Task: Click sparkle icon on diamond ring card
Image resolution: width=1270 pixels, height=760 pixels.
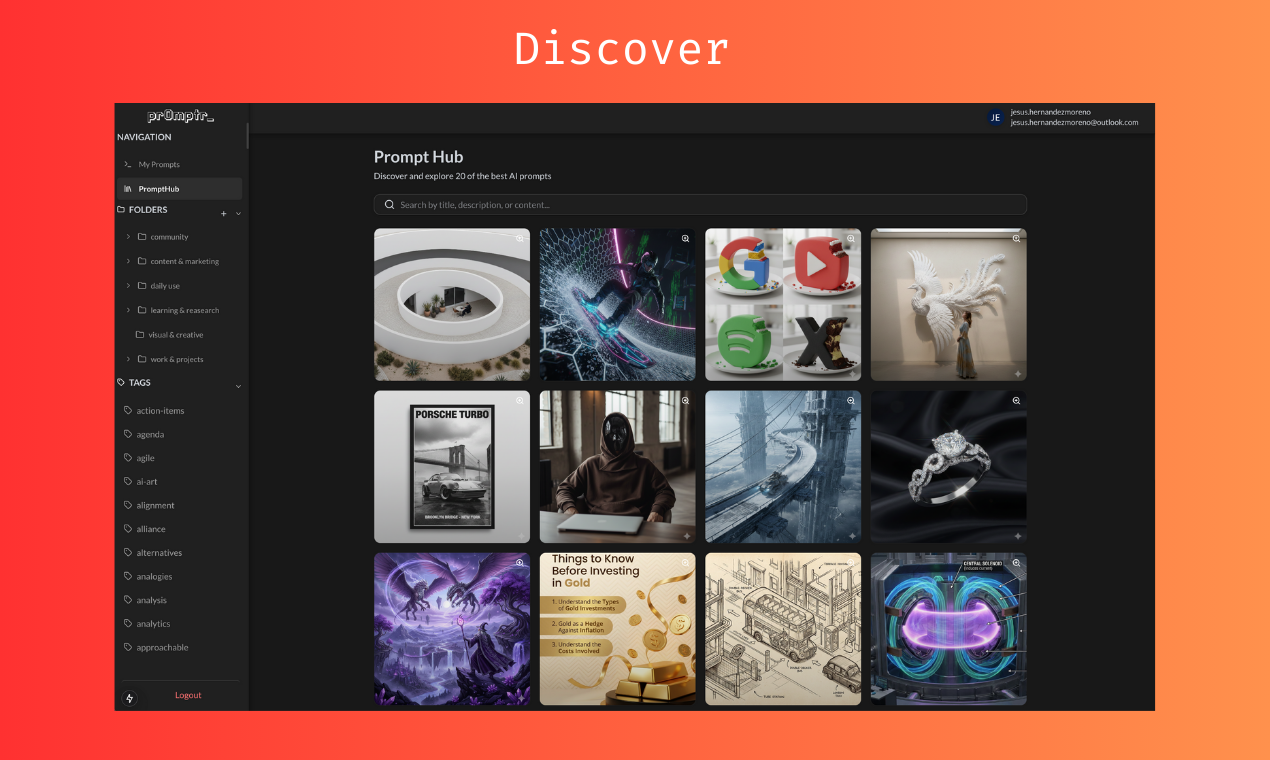Action: pos(1017,535)
